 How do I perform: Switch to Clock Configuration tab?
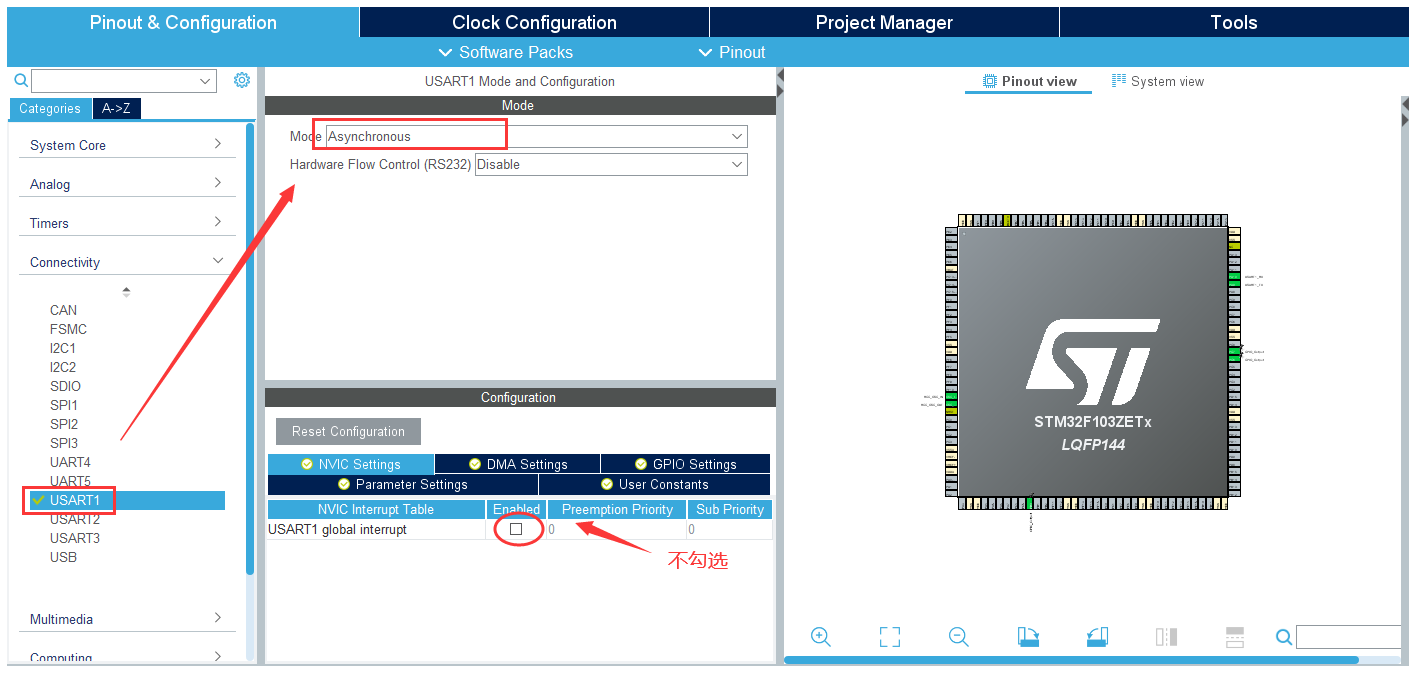(x=534, y=22)
